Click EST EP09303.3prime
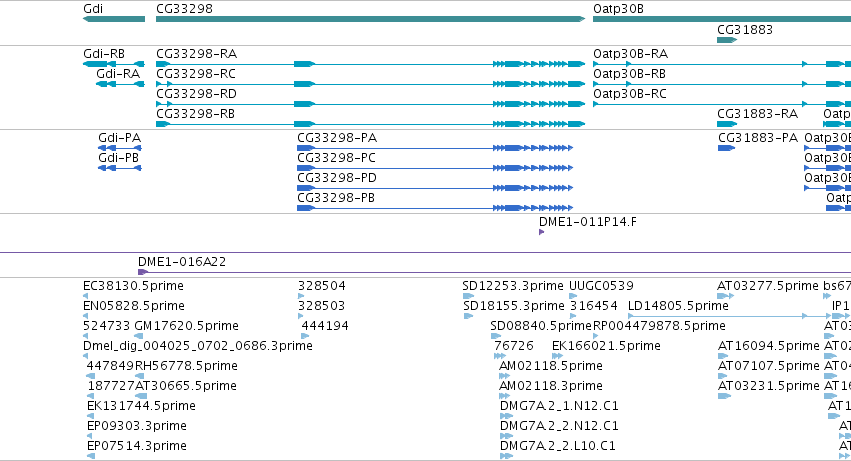The height and width of the screenshot is (461, 851). [137, 426]
